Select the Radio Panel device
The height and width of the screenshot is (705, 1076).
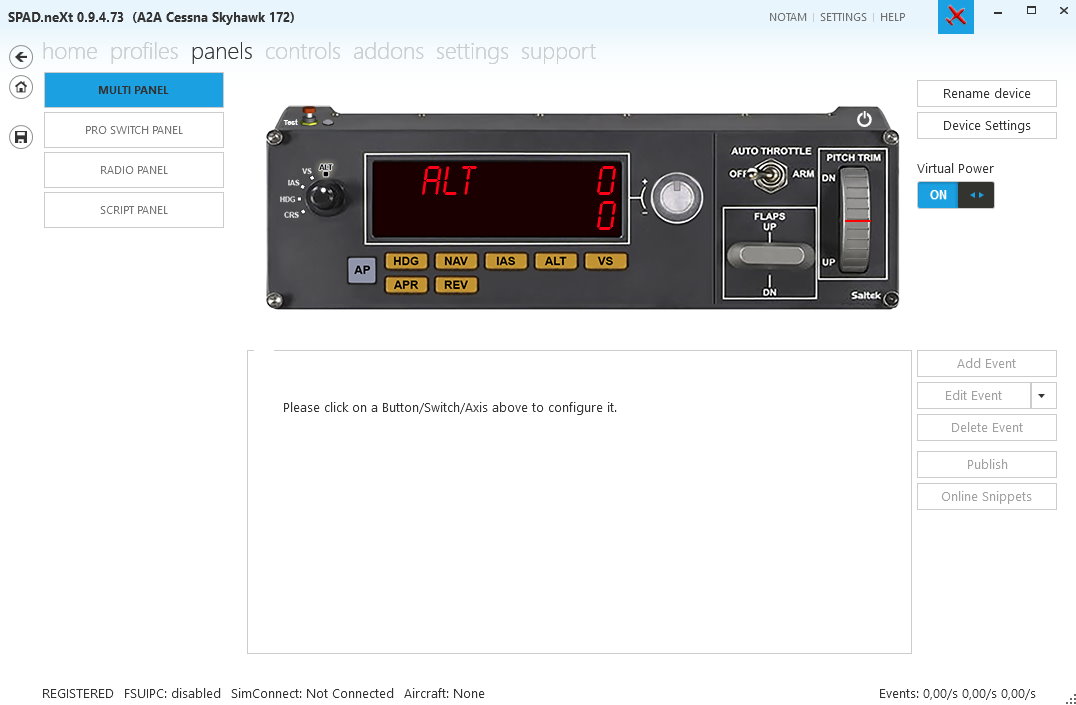tap(134, 170)
